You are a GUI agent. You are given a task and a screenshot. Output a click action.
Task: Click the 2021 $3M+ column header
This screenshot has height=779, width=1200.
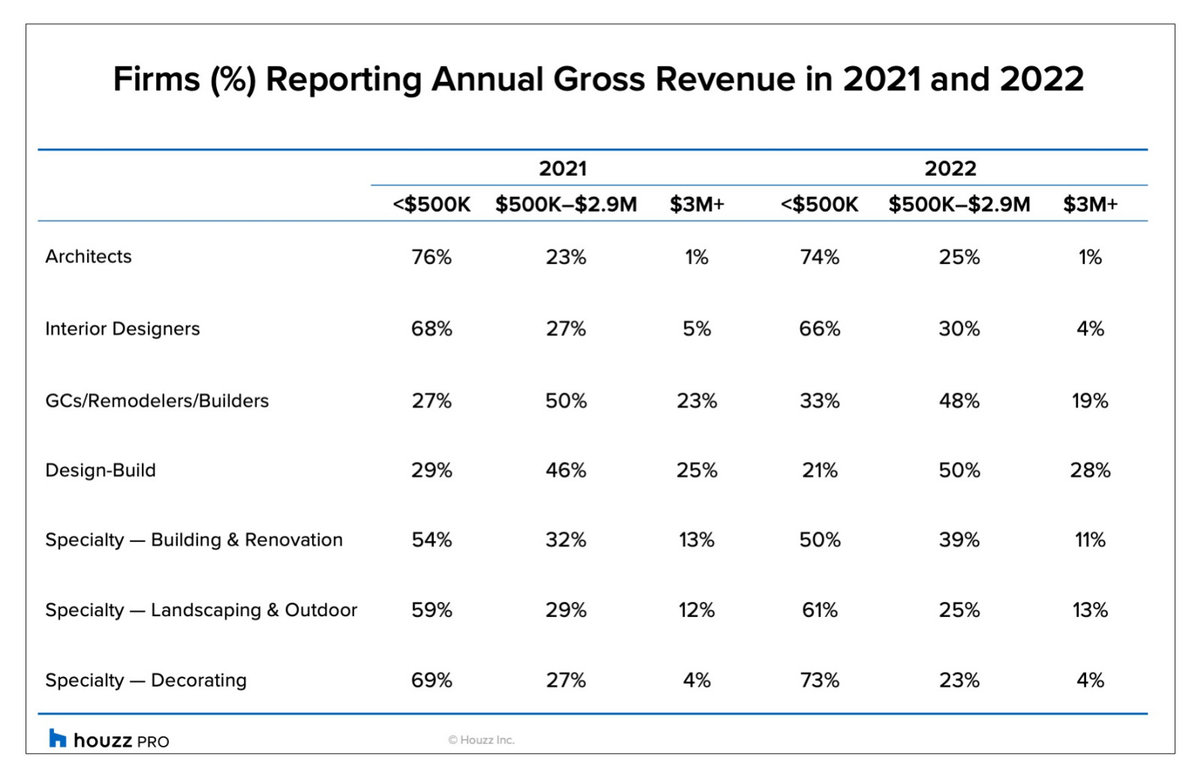tap(697, 204)
